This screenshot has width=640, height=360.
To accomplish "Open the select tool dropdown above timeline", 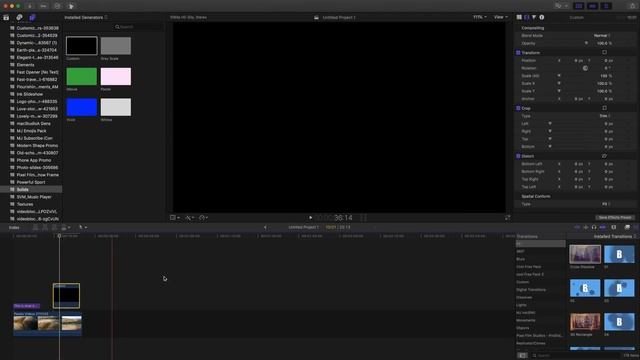I will pos(83,227).
